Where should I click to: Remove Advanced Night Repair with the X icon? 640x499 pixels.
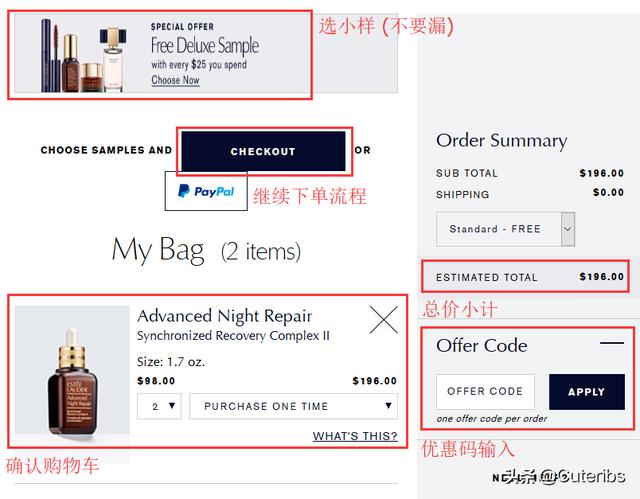[x=383, y=320]
